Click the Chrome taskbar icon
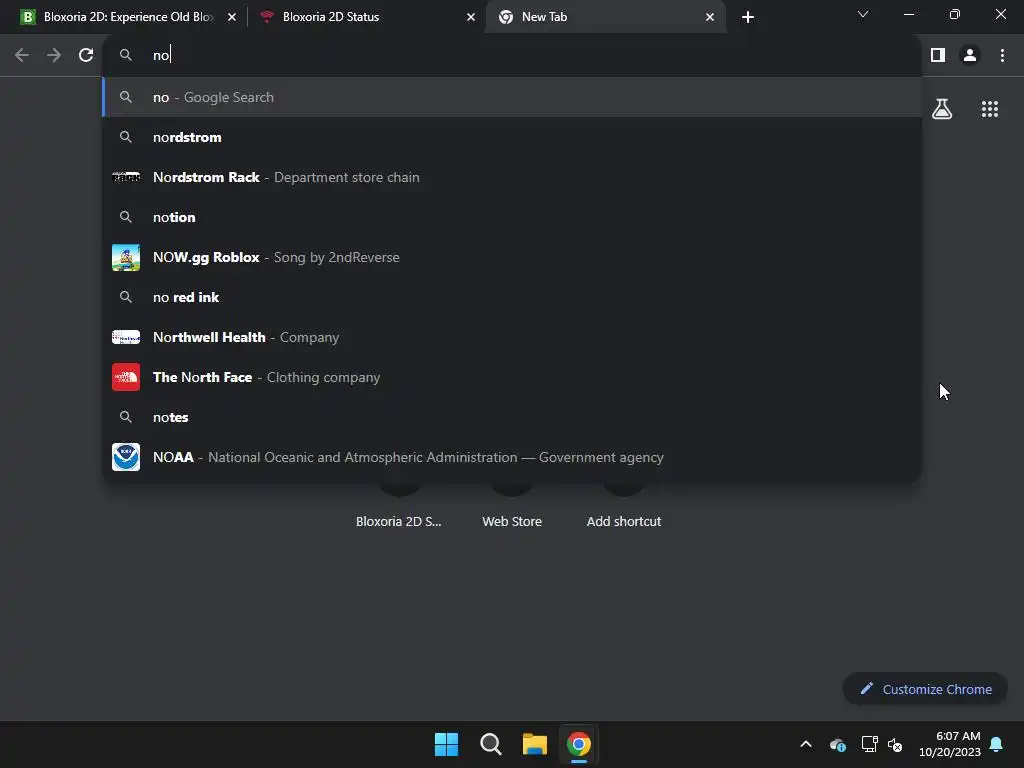Viewport: 1024px width, 768px height. (x=579, y=744)
